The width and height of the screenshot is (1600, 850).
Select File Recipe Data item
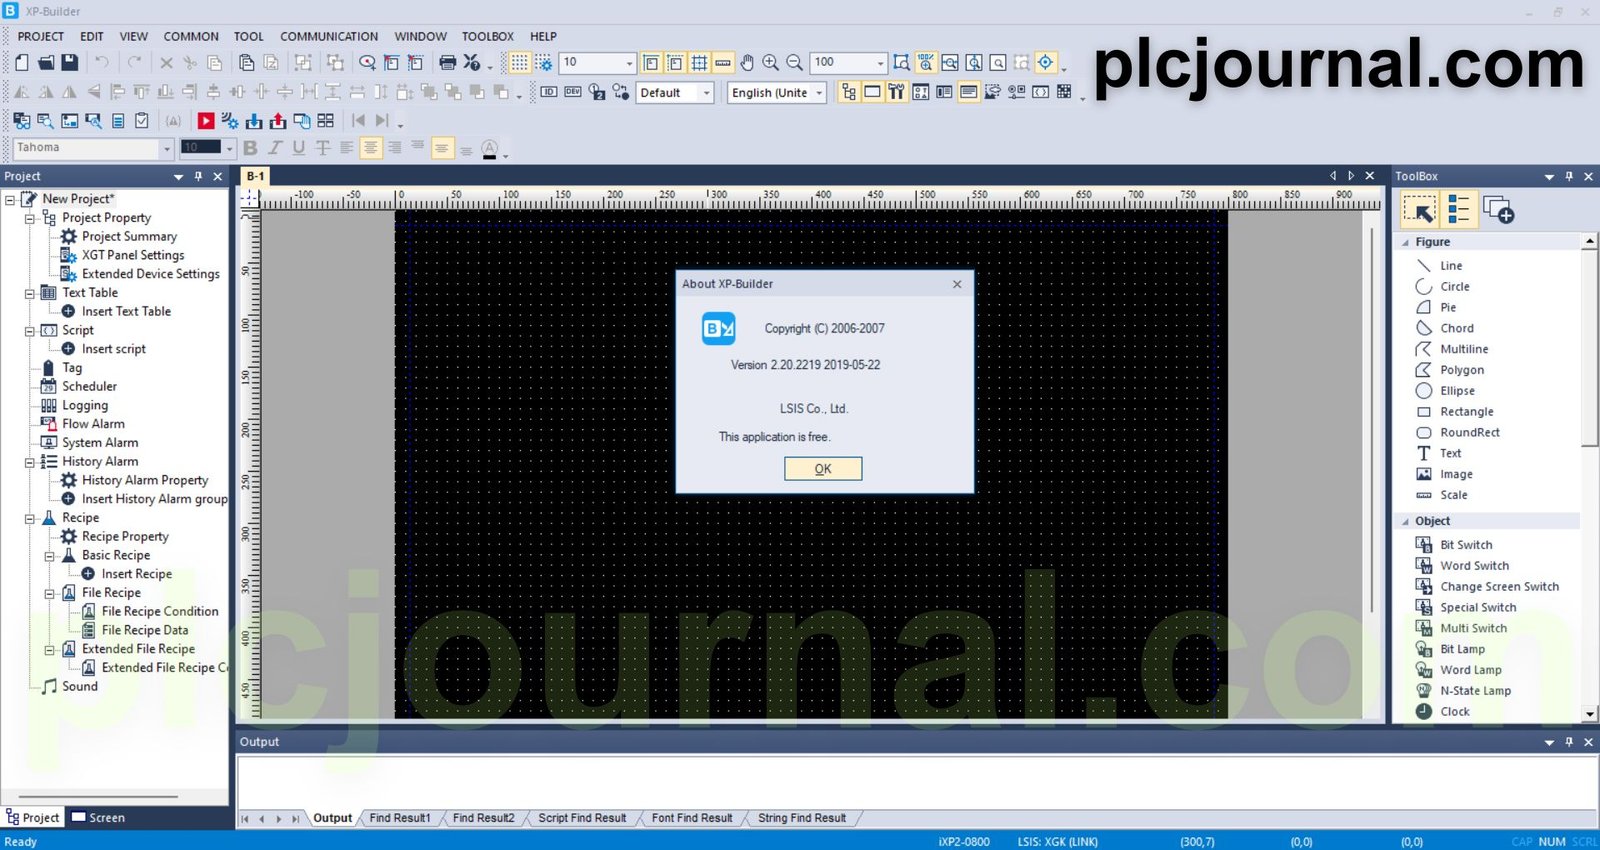pos(145,630)
